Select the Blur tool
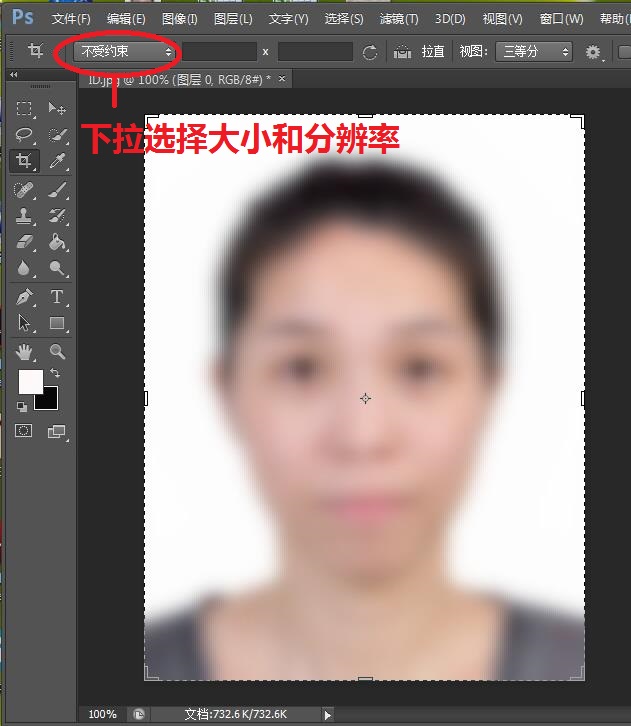Screen dimensions: 631x726 pos(24,268)
